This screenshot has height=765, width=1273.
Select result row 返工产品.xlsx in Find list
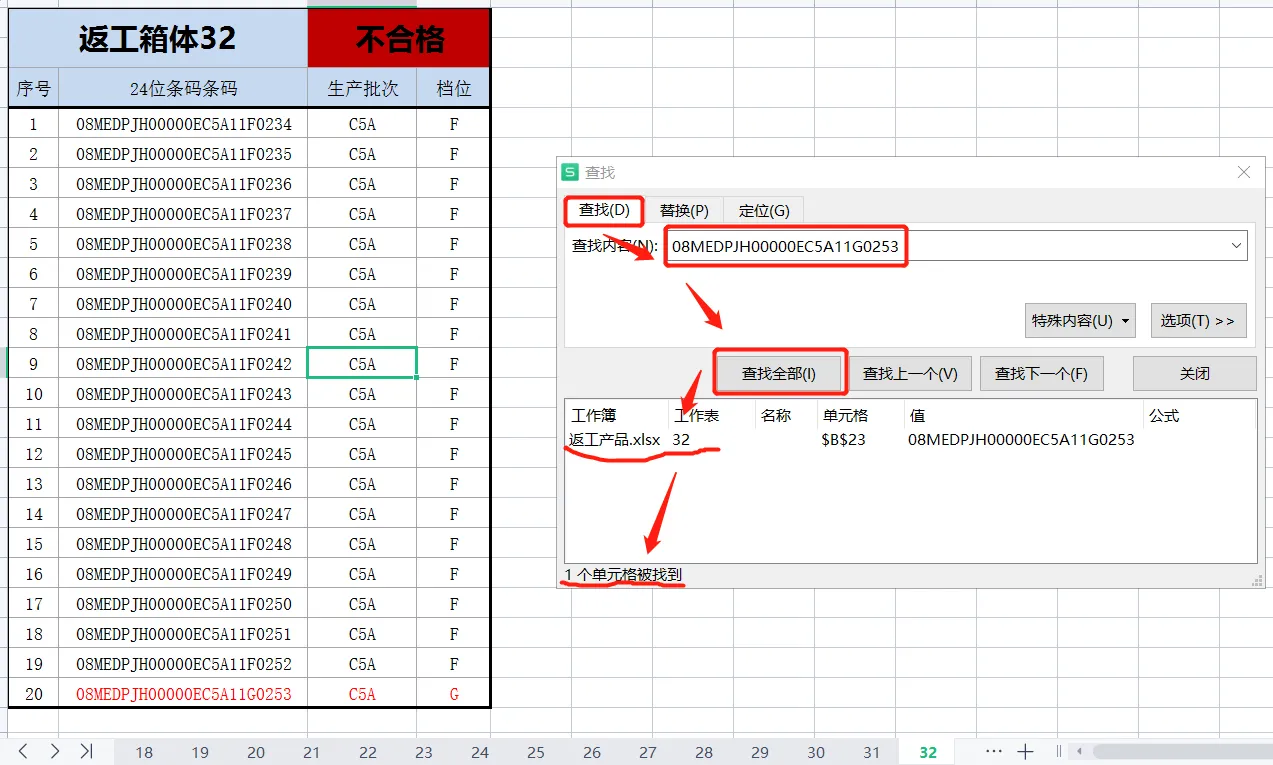click(910, 439)
